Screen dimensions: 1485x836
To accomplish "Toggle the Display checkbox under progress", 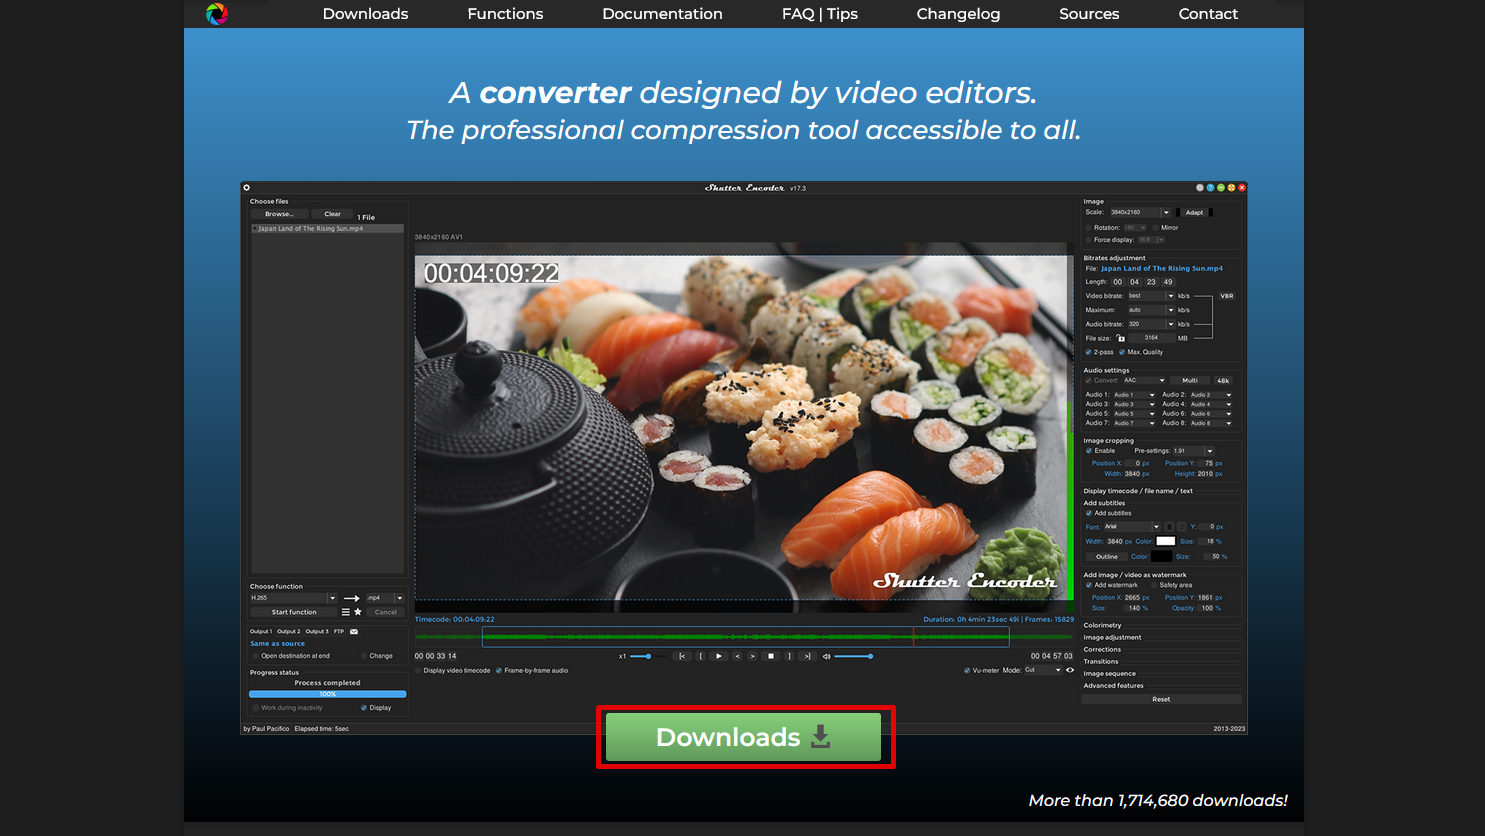I will coord(364,708).
